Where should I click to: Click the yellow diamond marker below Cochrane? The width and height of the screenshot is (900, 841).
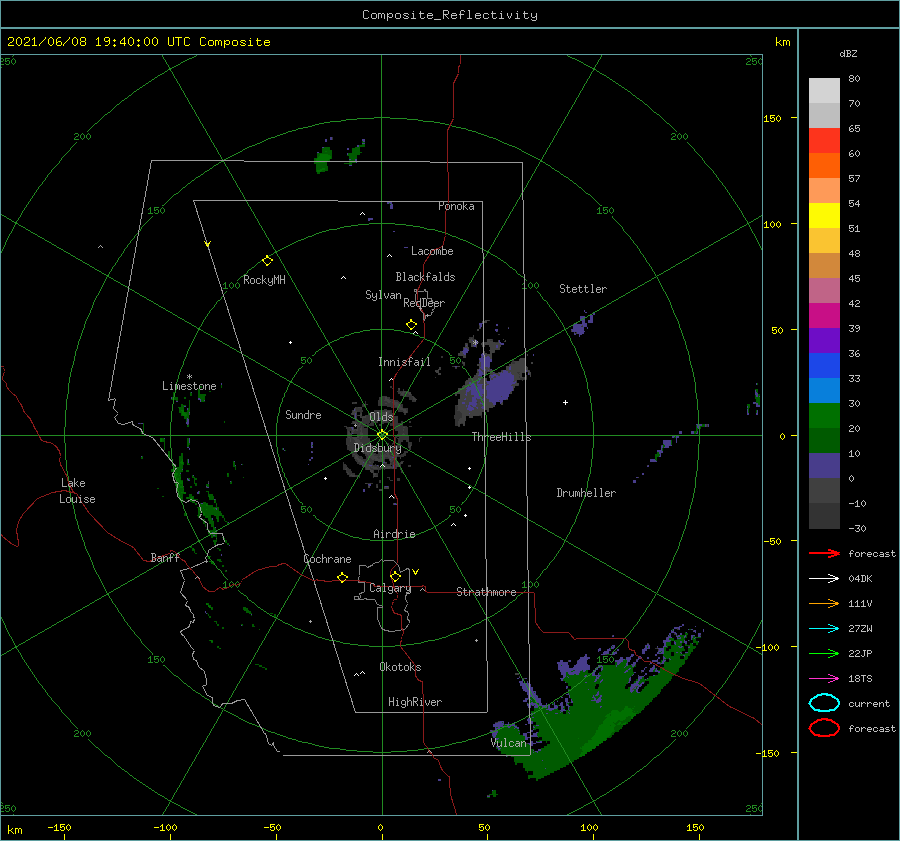(342, 577)
